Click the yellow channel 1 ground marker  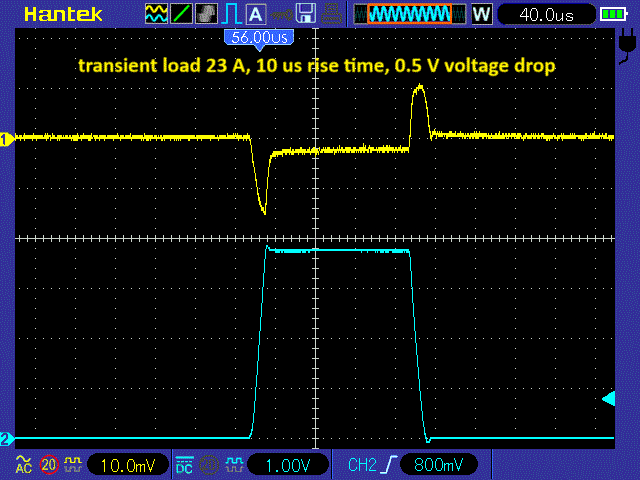click(x=7, y=140)
